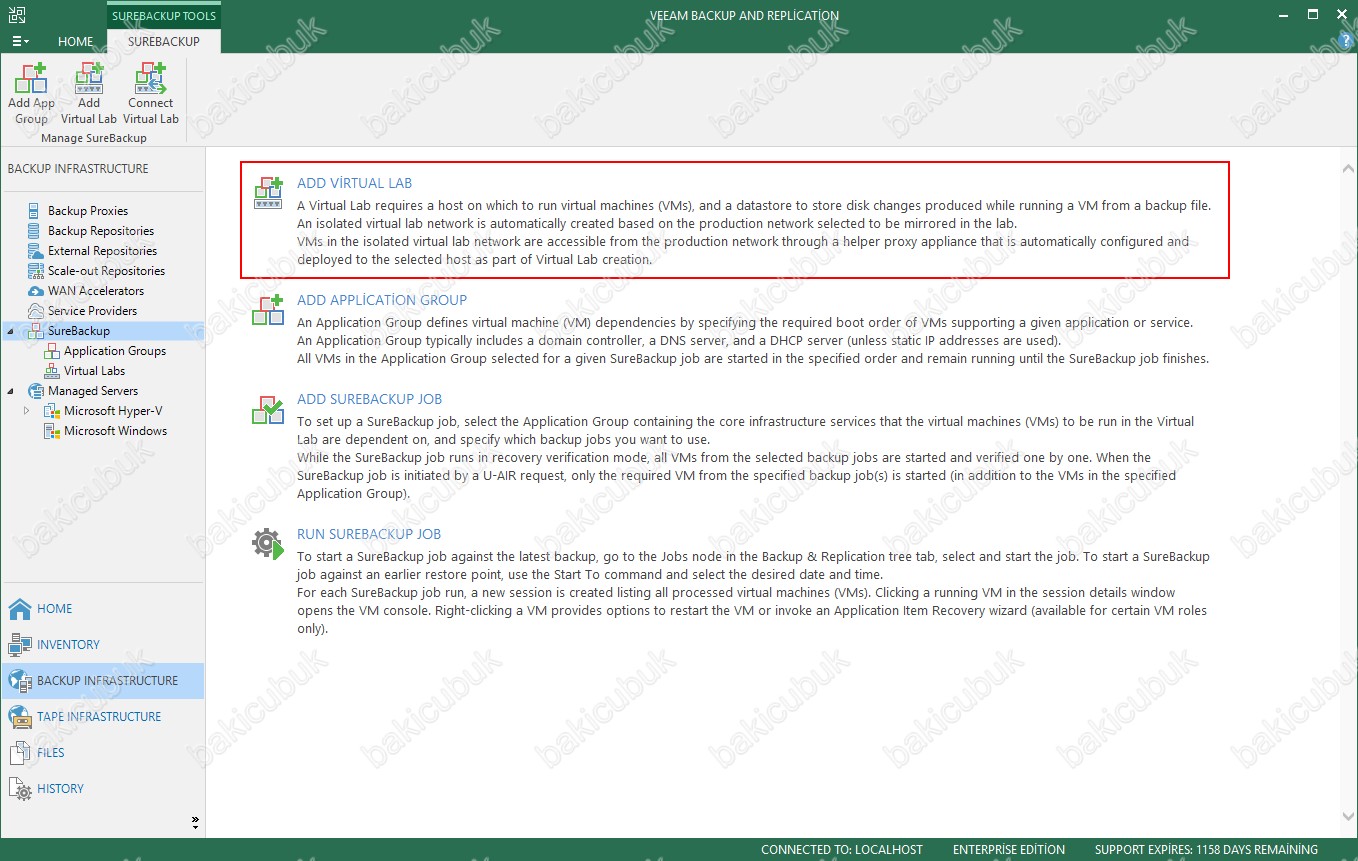Select WAN Accelerators in the tree
The width and height of the screenshot is (1358, 861).
96,291
